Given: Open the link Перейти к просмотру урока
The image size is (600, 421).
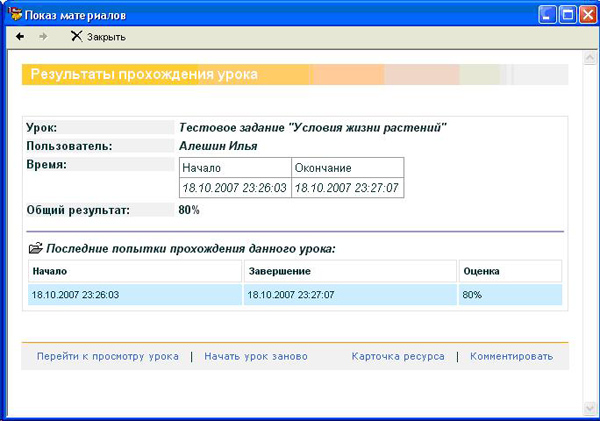Looking at the screenshot, I should (108, 356).
